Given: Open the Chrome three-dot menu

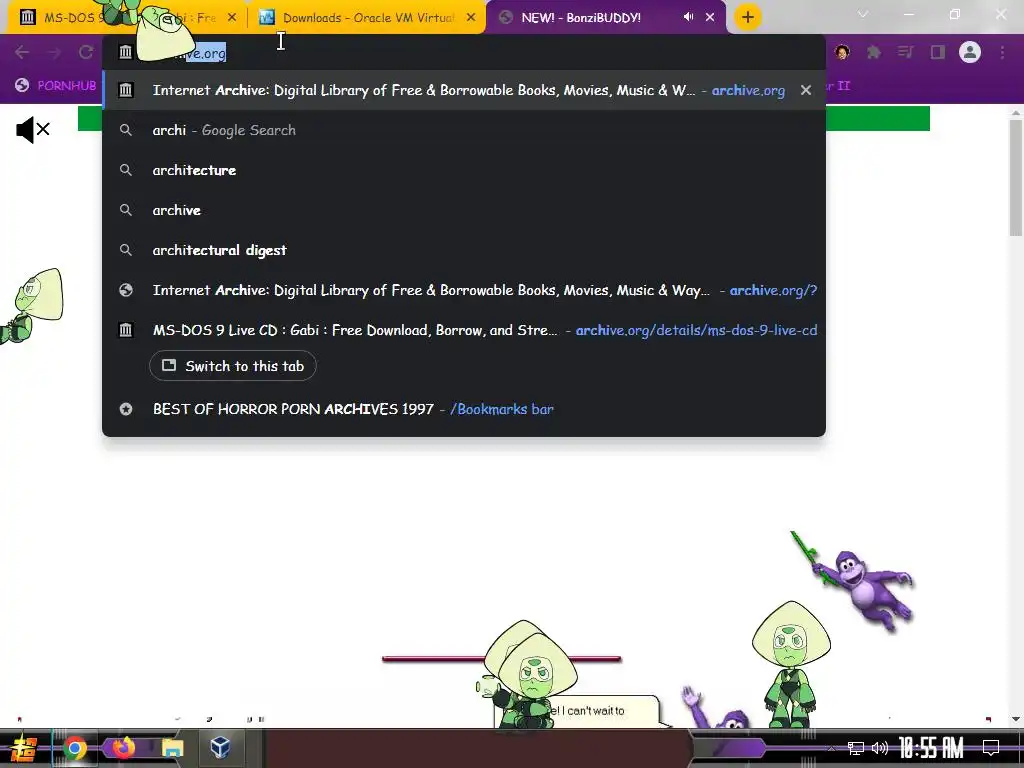Looking at the screenshot, I should pos(1002,52).
